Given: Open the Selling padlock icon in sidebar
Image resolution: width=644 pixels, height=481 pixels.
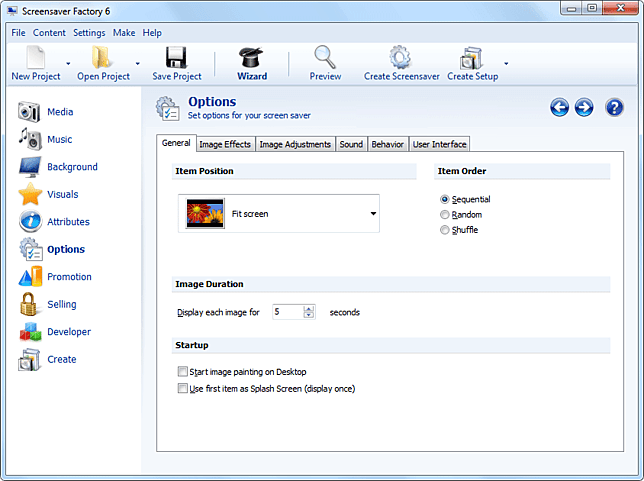Looking at the screenshot, I should (x=29, y=304).
